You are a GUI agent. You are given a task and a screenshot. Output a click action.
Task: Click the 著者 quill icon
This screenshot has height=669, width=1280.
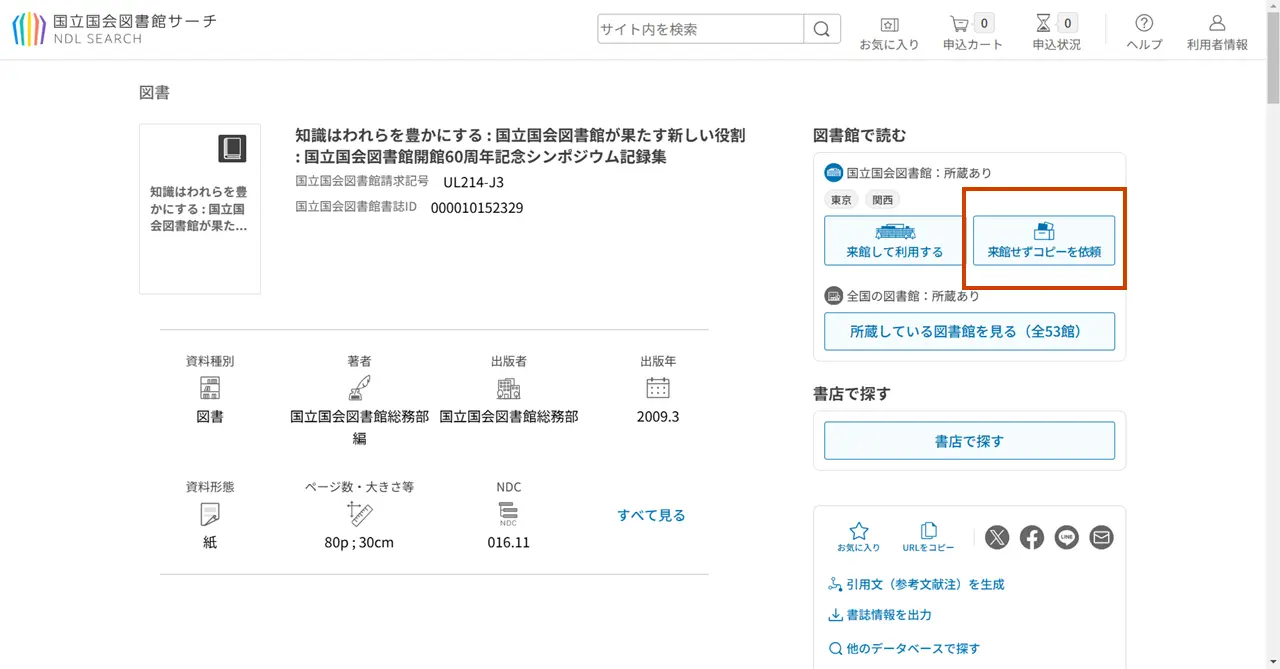coord(360,388)
